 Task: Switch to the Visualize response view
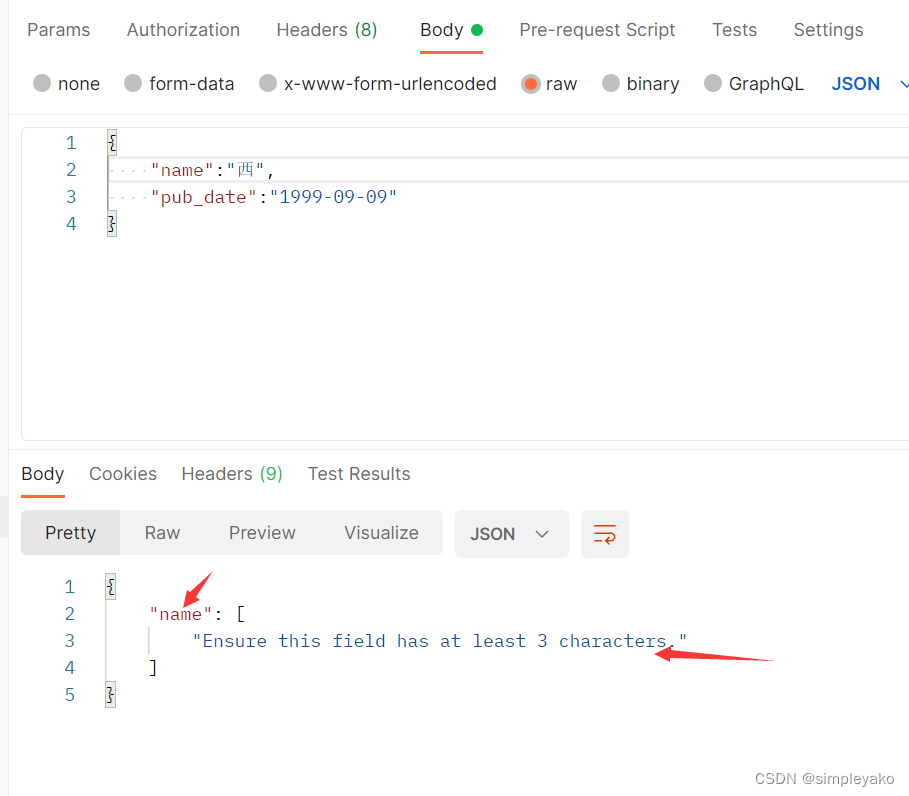[381, 533]
